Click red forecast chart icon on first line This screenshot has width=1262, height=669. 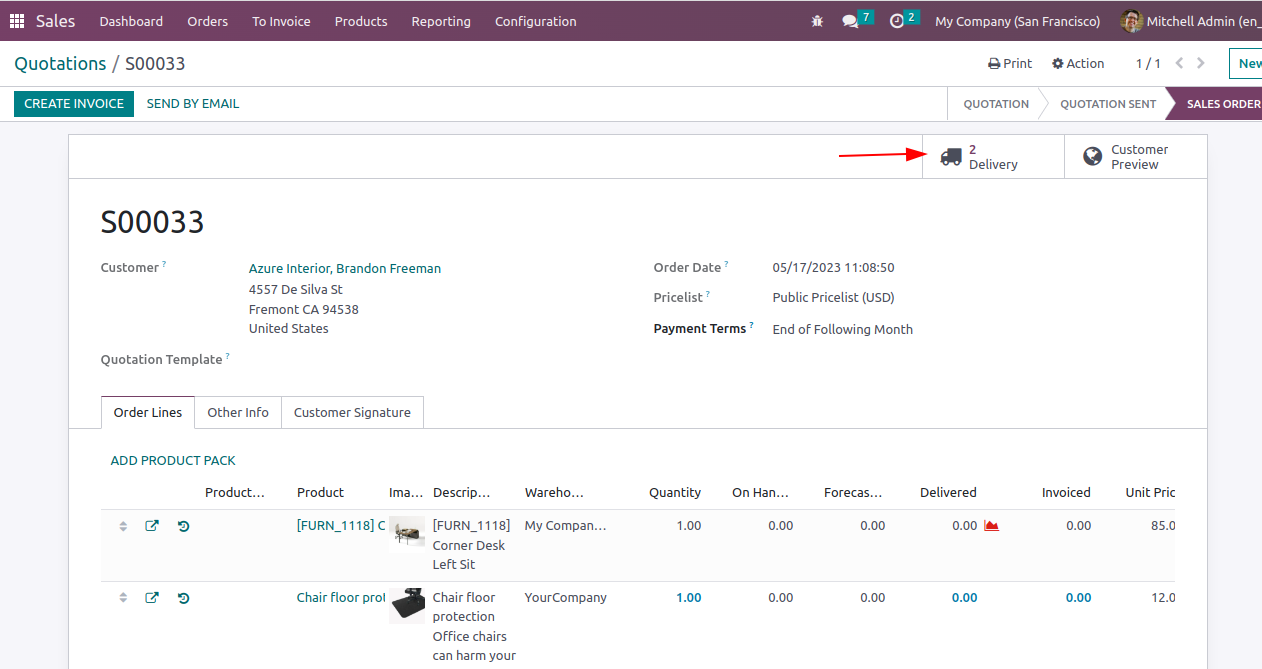click(x=991, y=526)
